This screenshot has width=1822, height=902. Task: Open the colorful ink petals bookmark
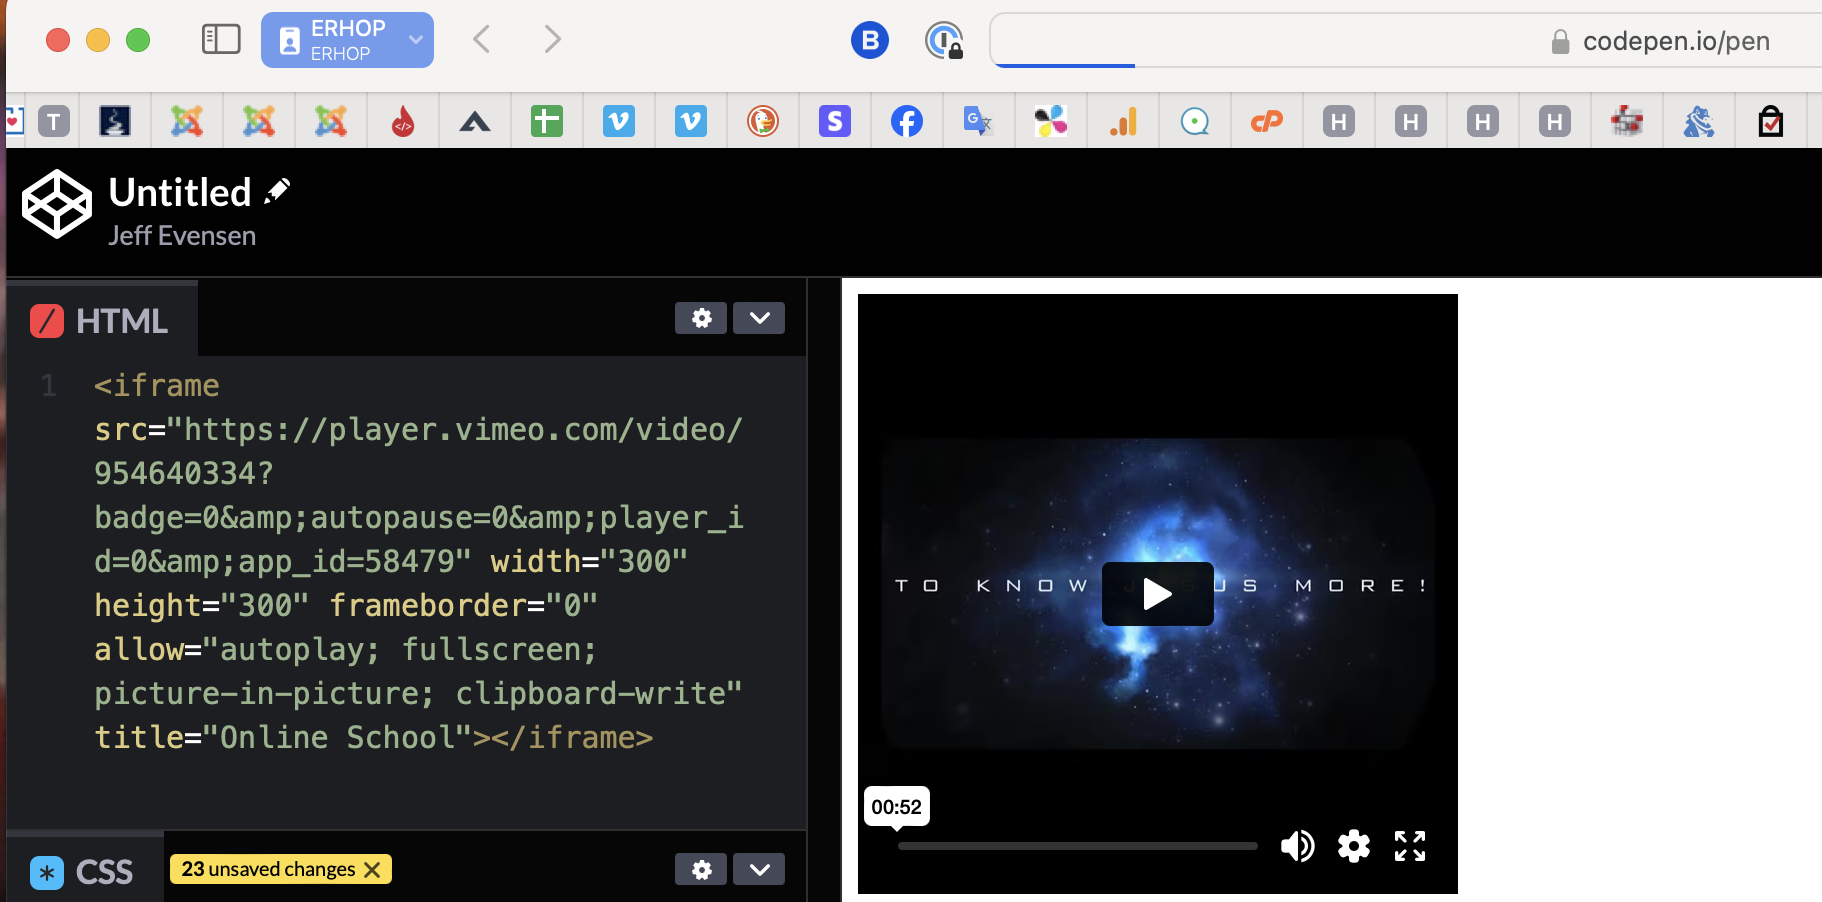click(1051, 122)
